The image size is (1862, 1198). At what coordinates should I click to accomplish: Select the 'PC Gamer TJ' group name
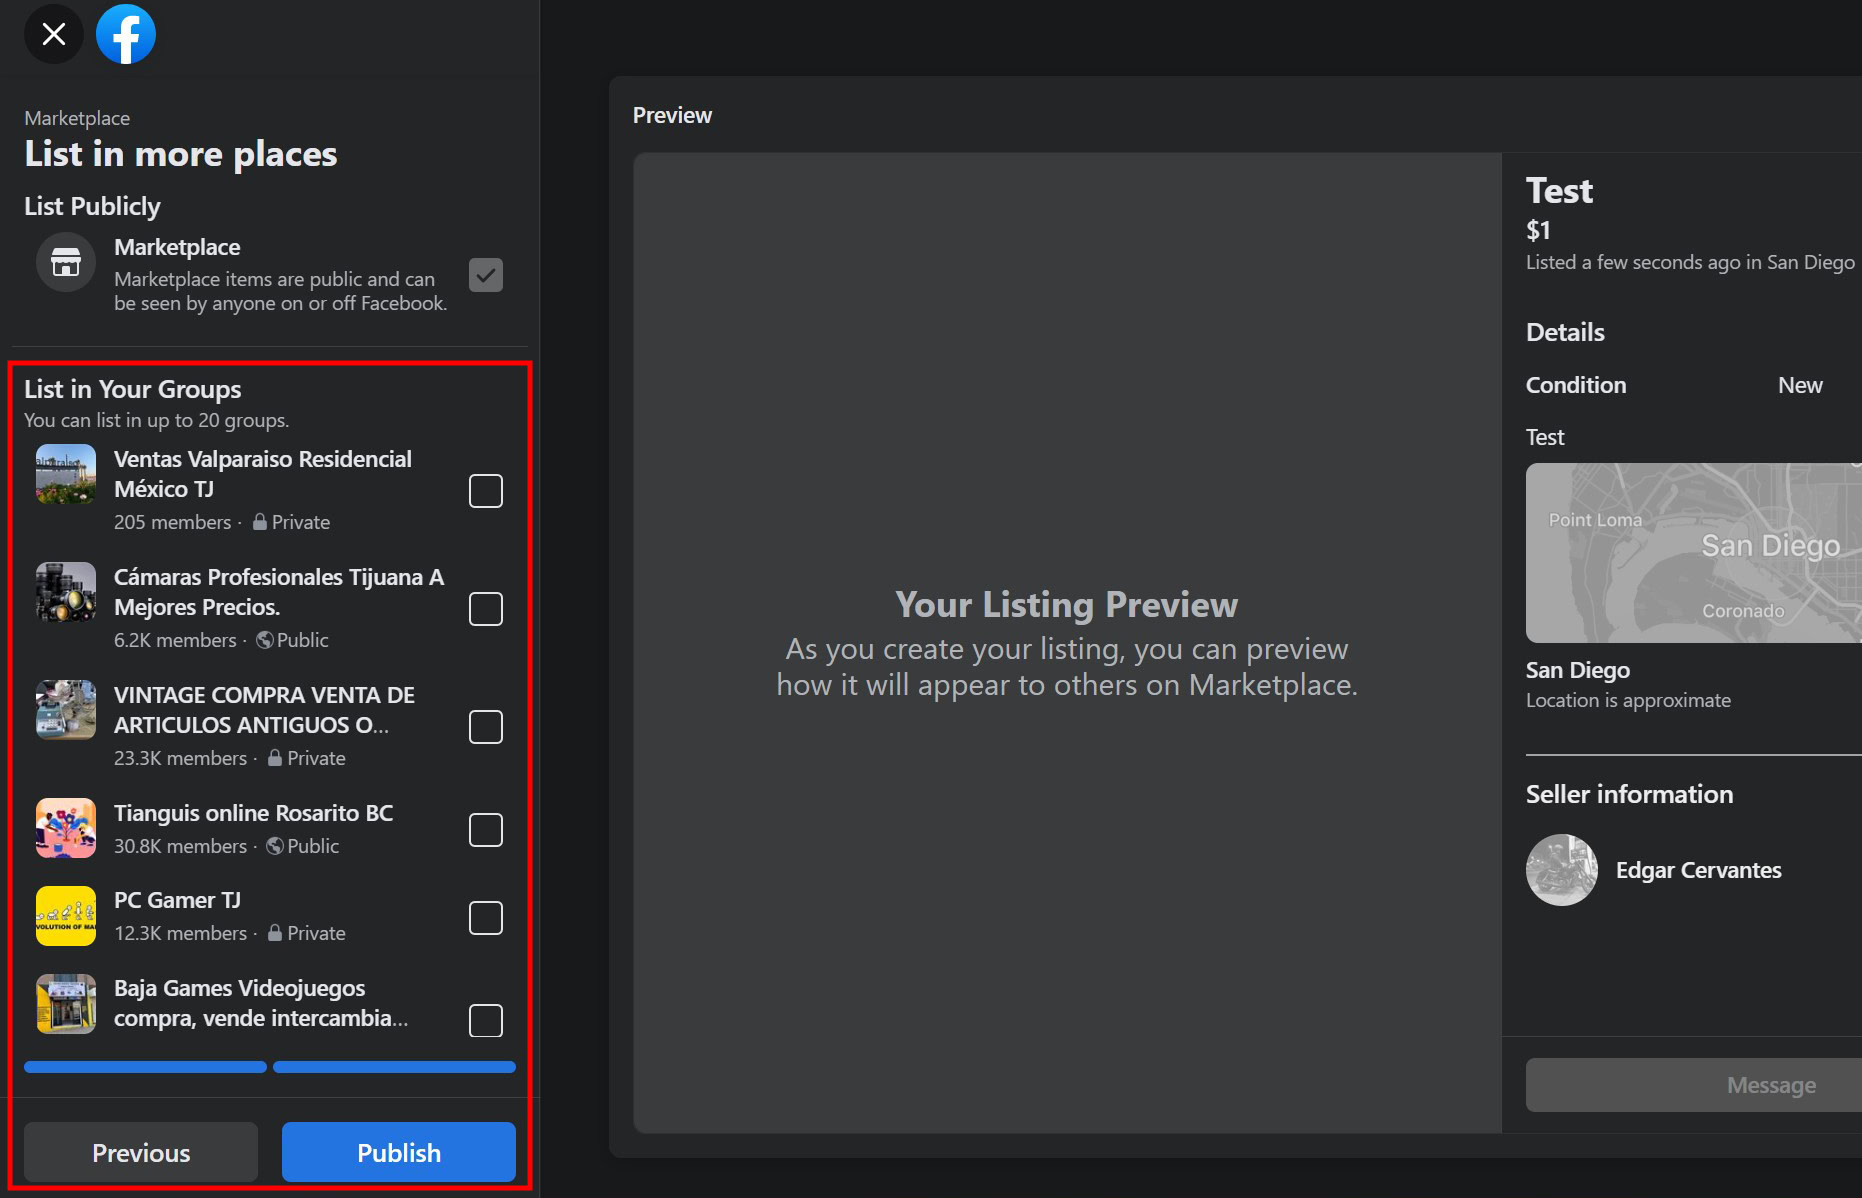177,900
